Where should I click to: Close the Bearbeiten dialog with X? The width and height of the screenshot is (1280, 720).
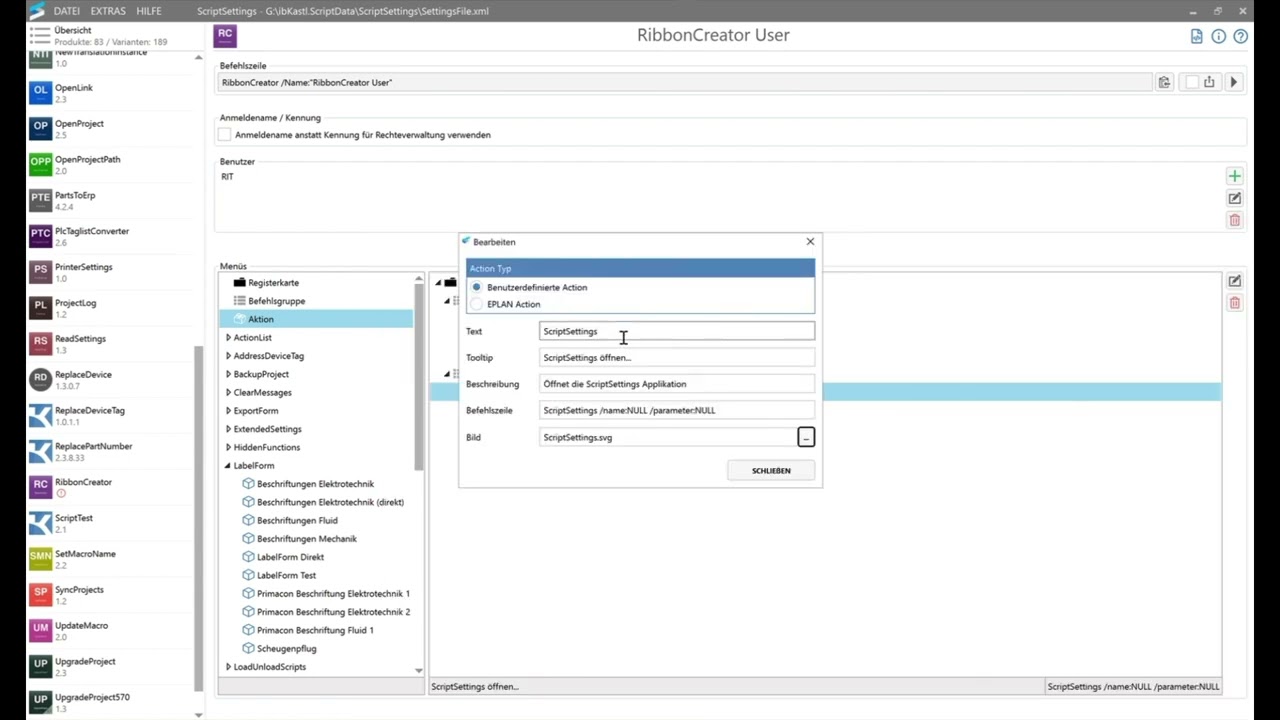click(x=810, y=241)
